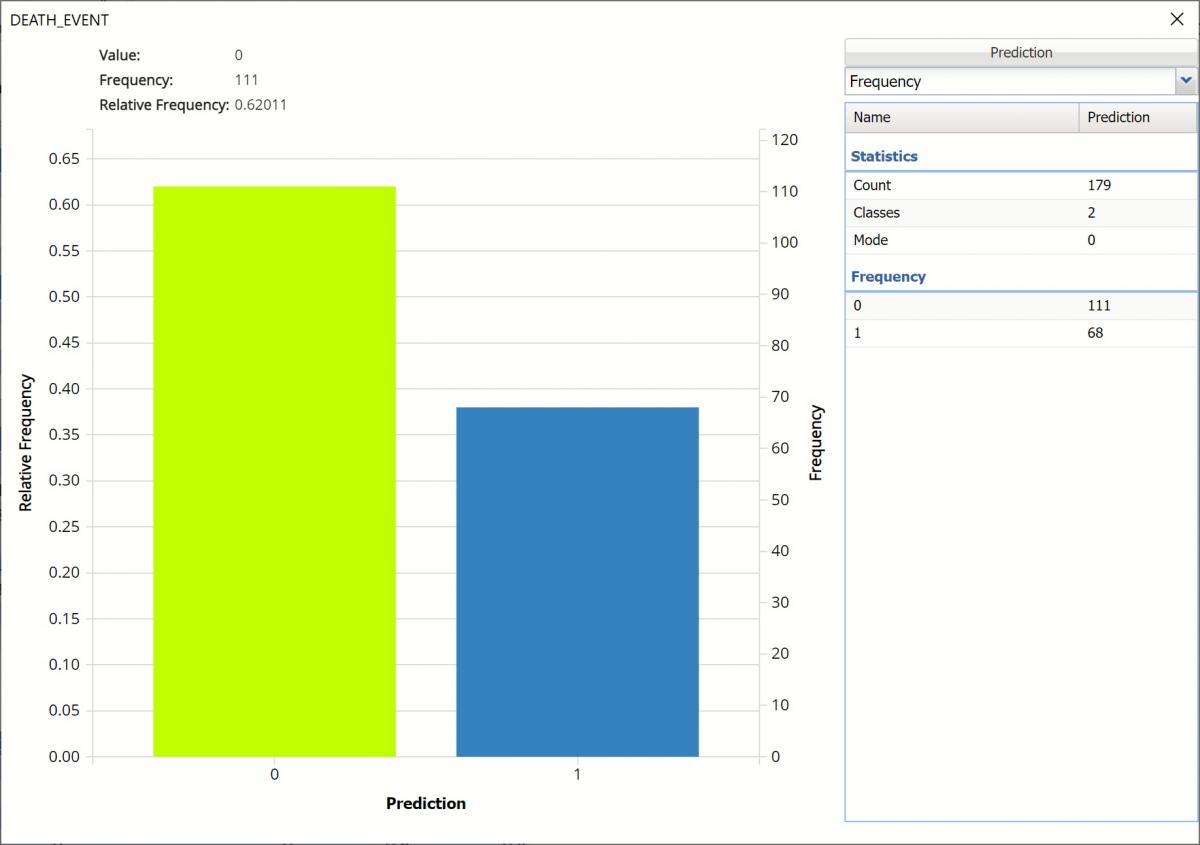Select the row showing frequency 68

tap(1020, 333)
